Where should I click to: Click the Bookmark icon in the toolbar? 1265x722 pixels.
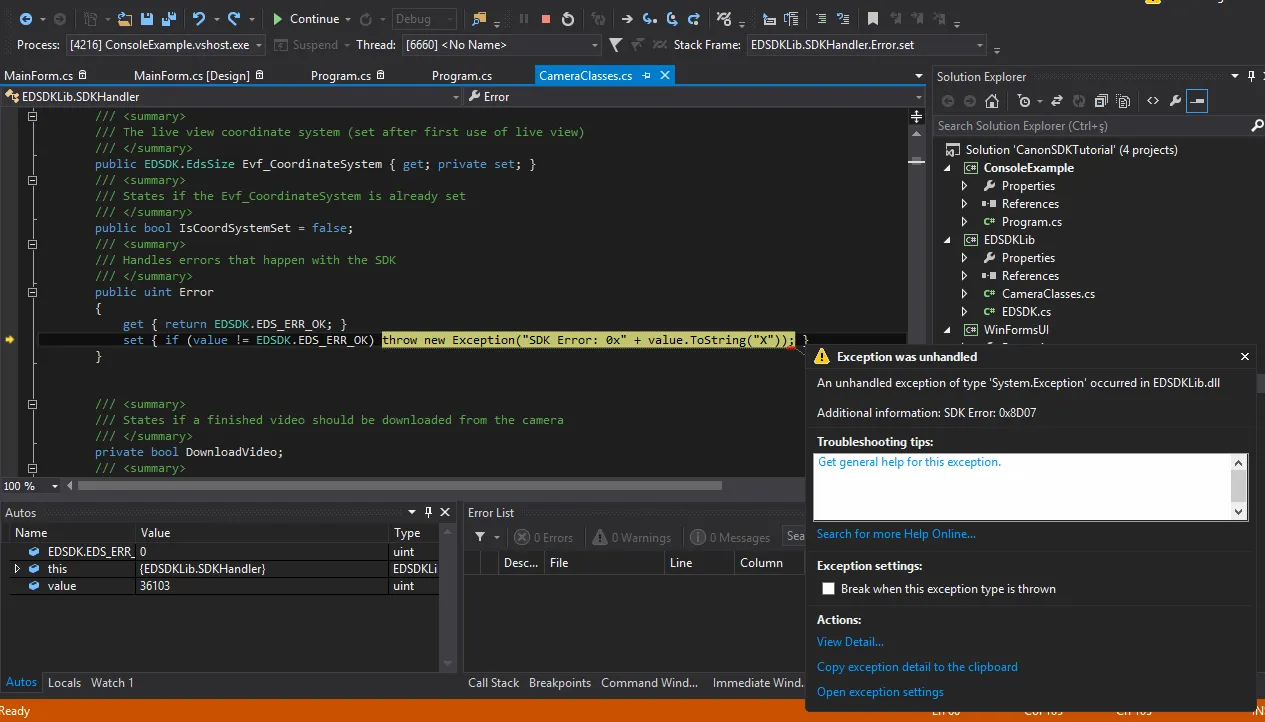pos(873,19)
